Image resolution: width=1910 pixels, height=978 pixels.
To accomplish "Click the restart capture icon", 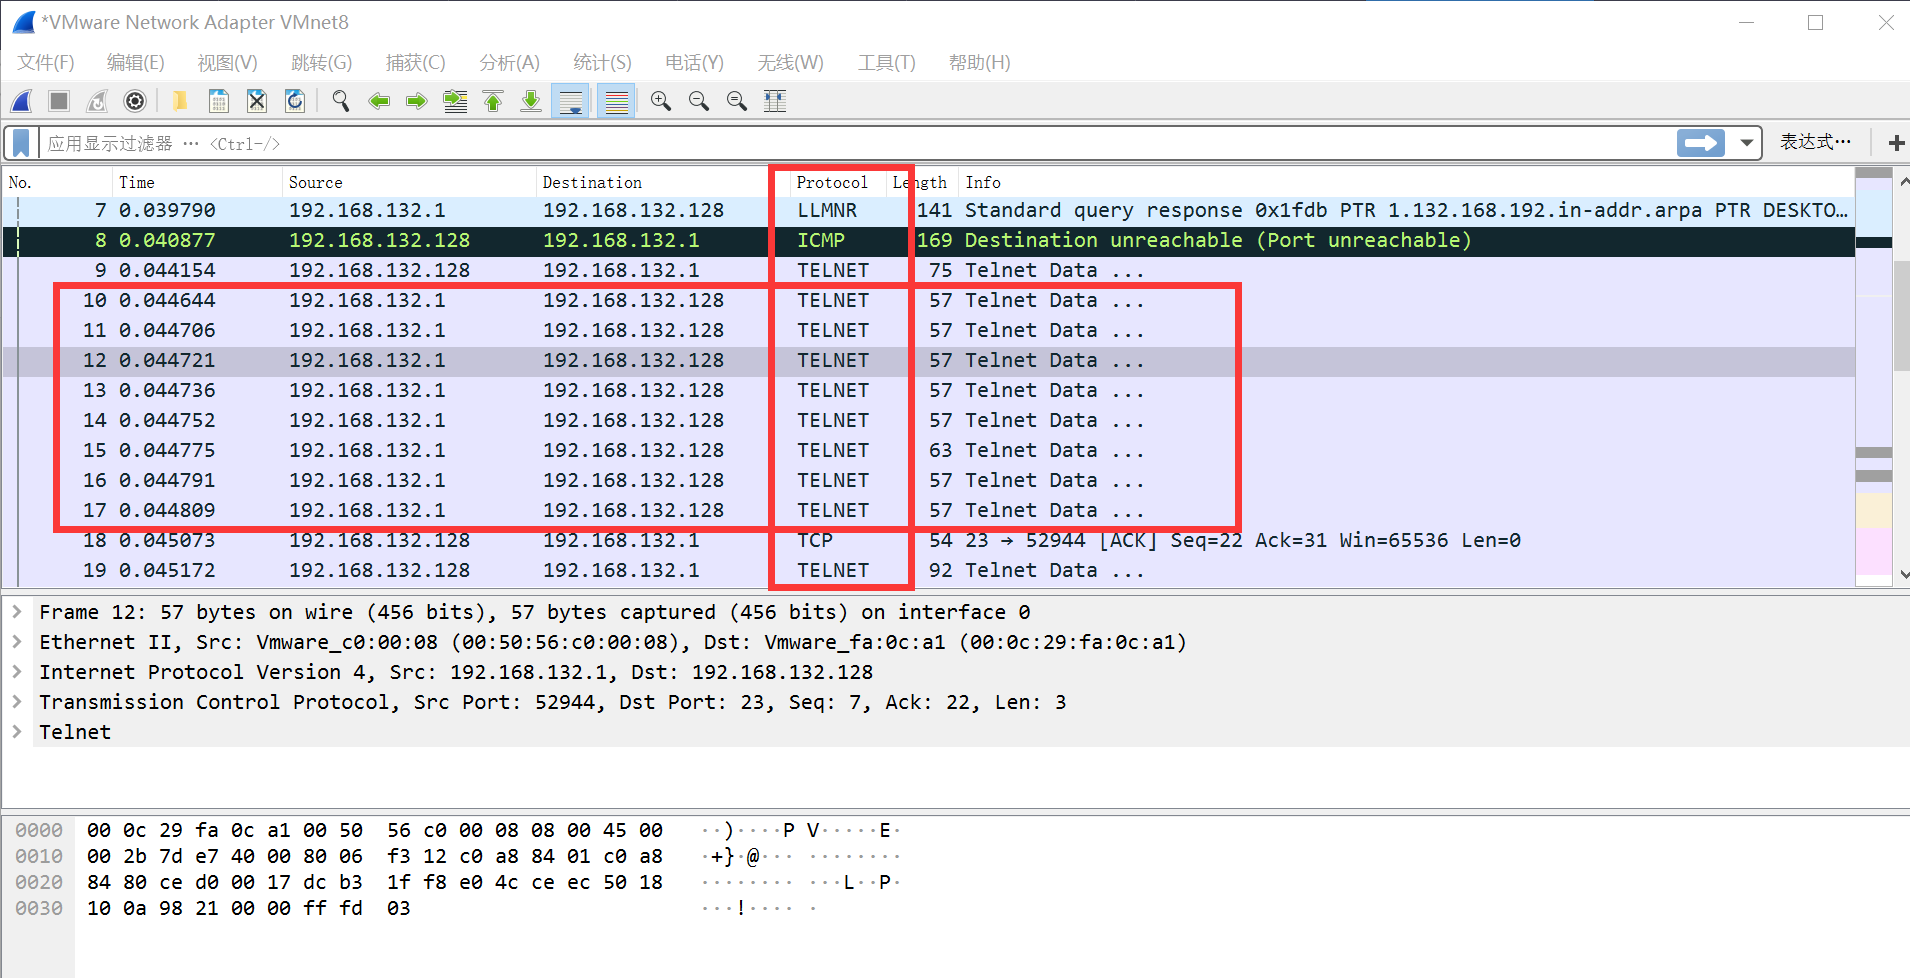I will 96,100.
